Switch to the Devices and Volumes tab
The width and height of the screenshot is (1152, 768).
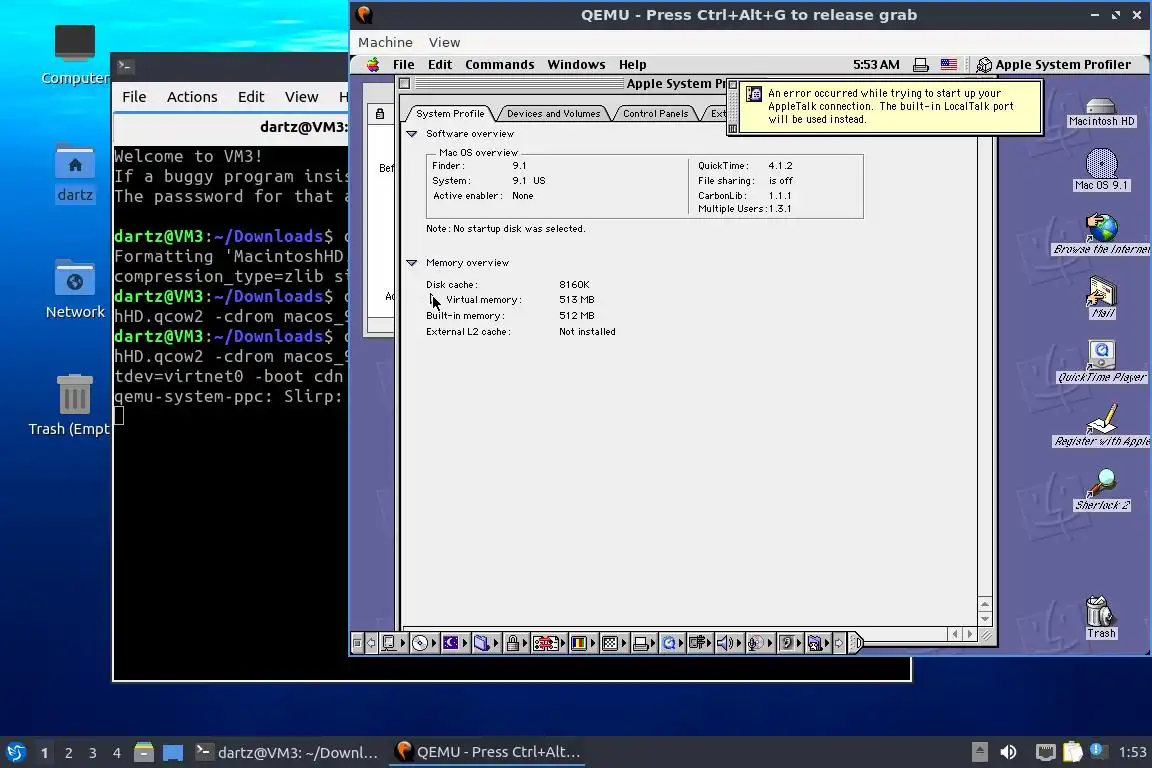[x=553, y=113]
